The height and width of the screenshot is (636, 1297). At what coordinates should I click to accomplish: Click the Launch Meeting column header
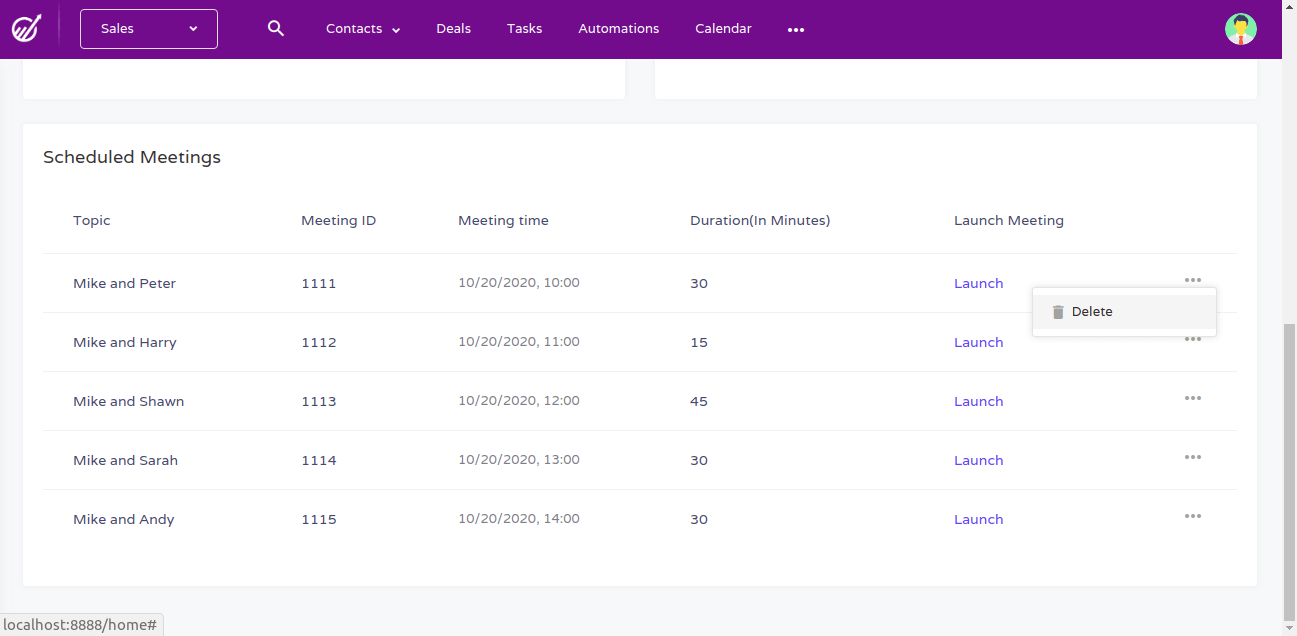1009,220
